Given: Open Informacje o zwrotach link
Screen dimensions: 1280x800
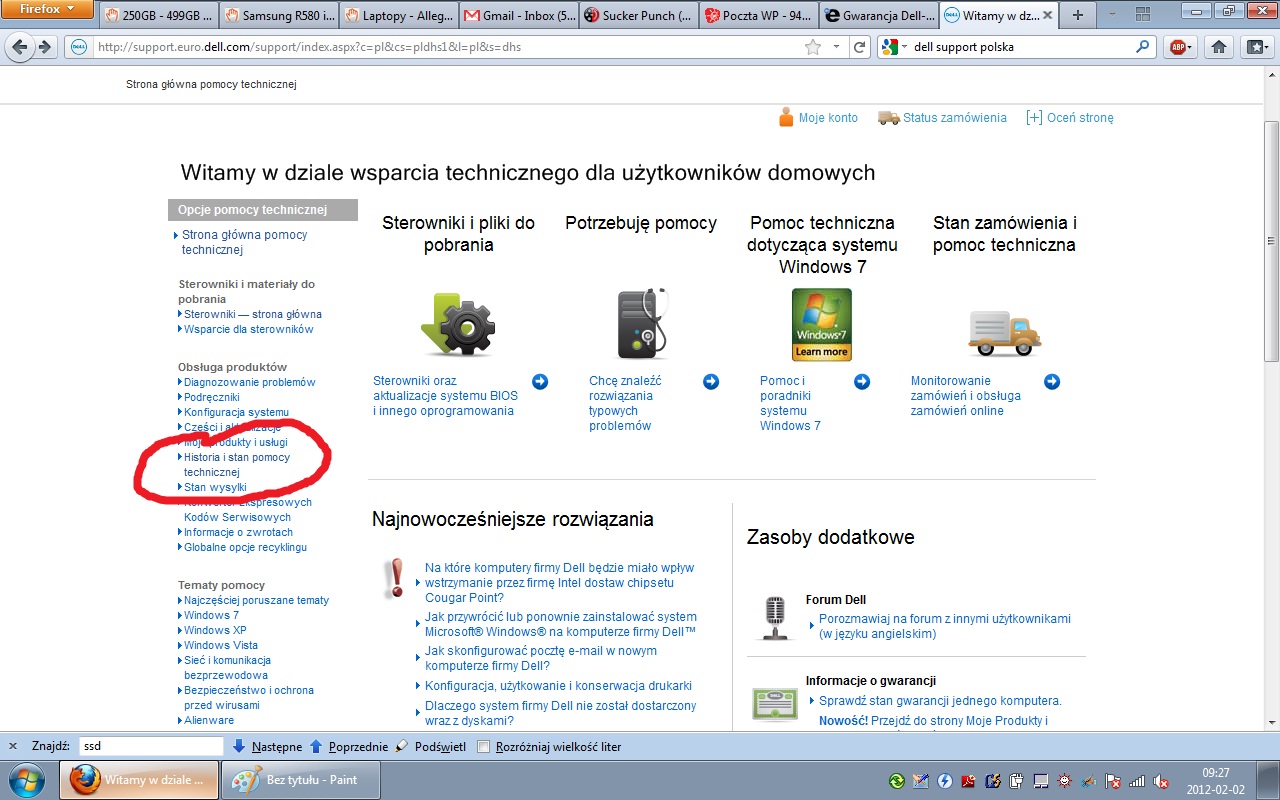Looking at the screenshot, I should [x=238, y=532].
